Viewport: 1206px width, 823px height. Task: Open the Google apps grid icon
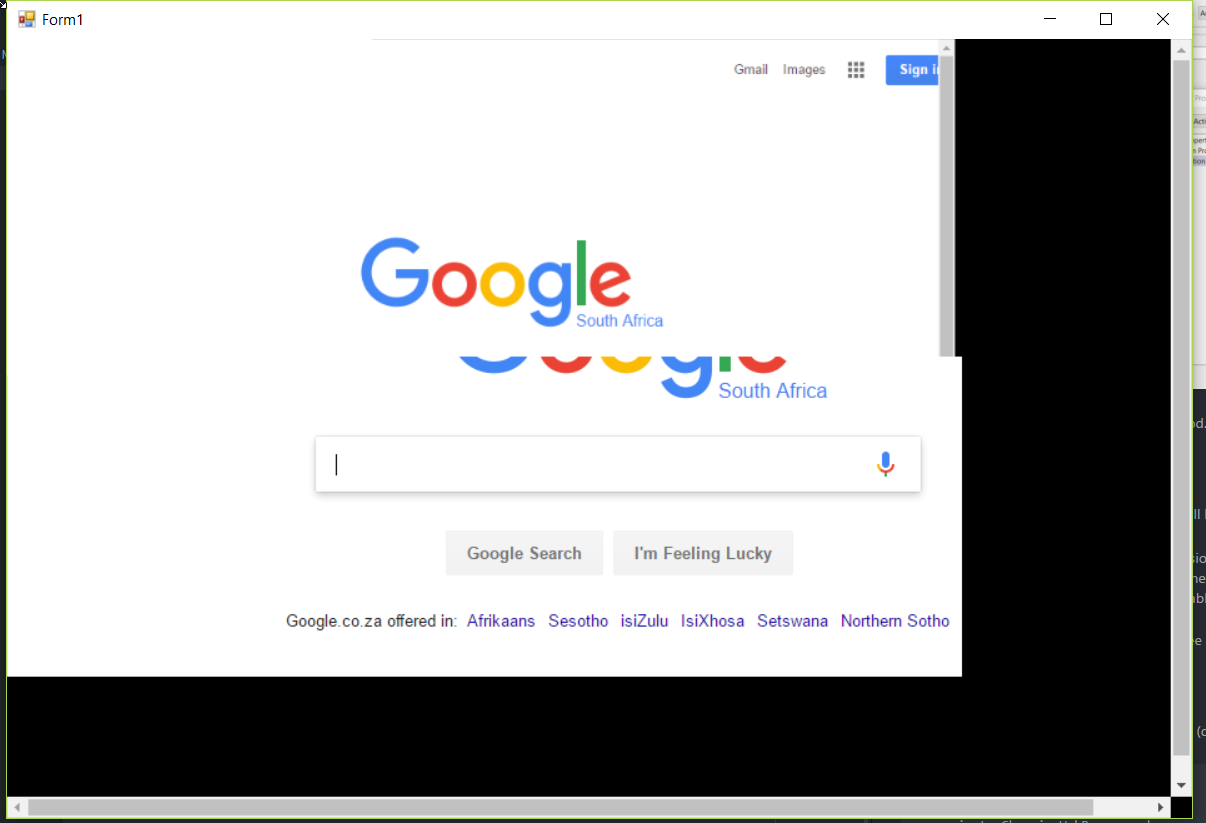tap(856, 70)
